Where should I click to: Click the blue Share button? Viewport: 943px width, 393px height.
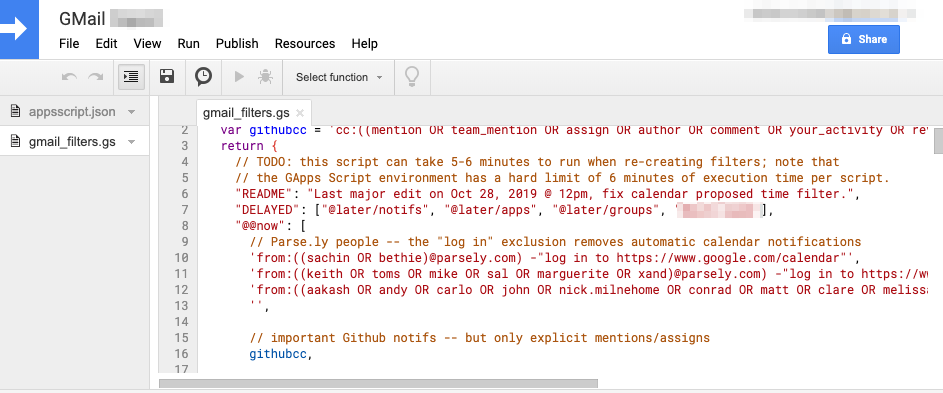864,39
